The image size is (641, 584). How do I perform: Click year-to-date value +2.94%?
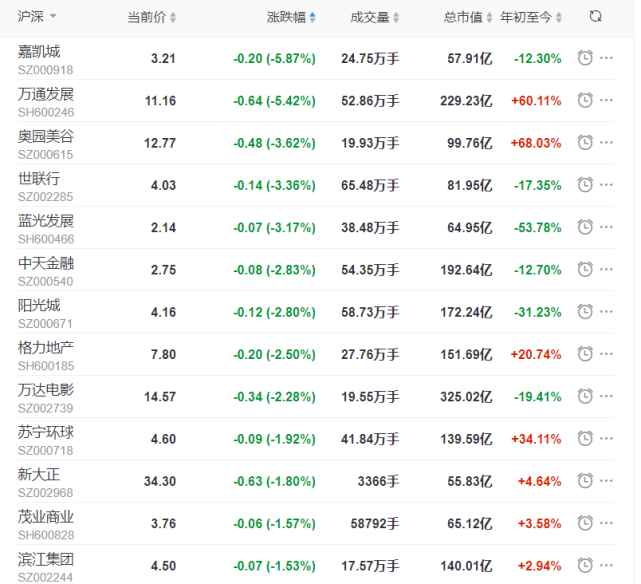[540, 566]
